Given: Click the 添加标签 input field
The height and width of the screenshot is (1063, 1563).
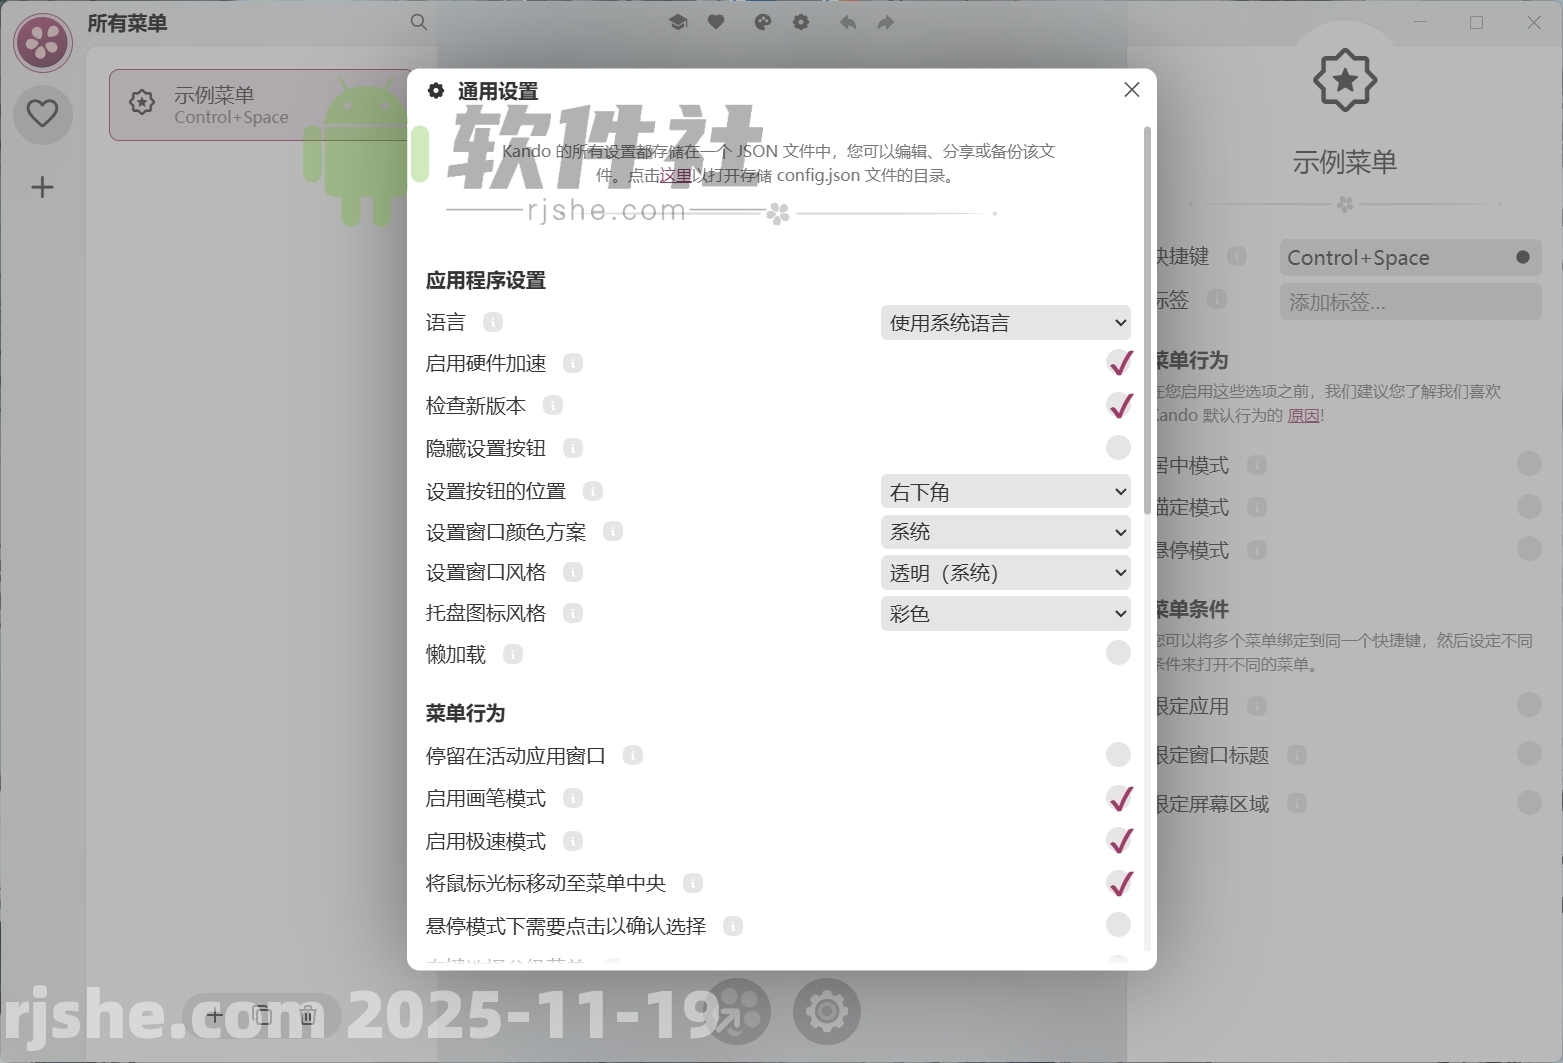Looking at the screenshot, I should pyautogui.click(x=1409, y=301).
